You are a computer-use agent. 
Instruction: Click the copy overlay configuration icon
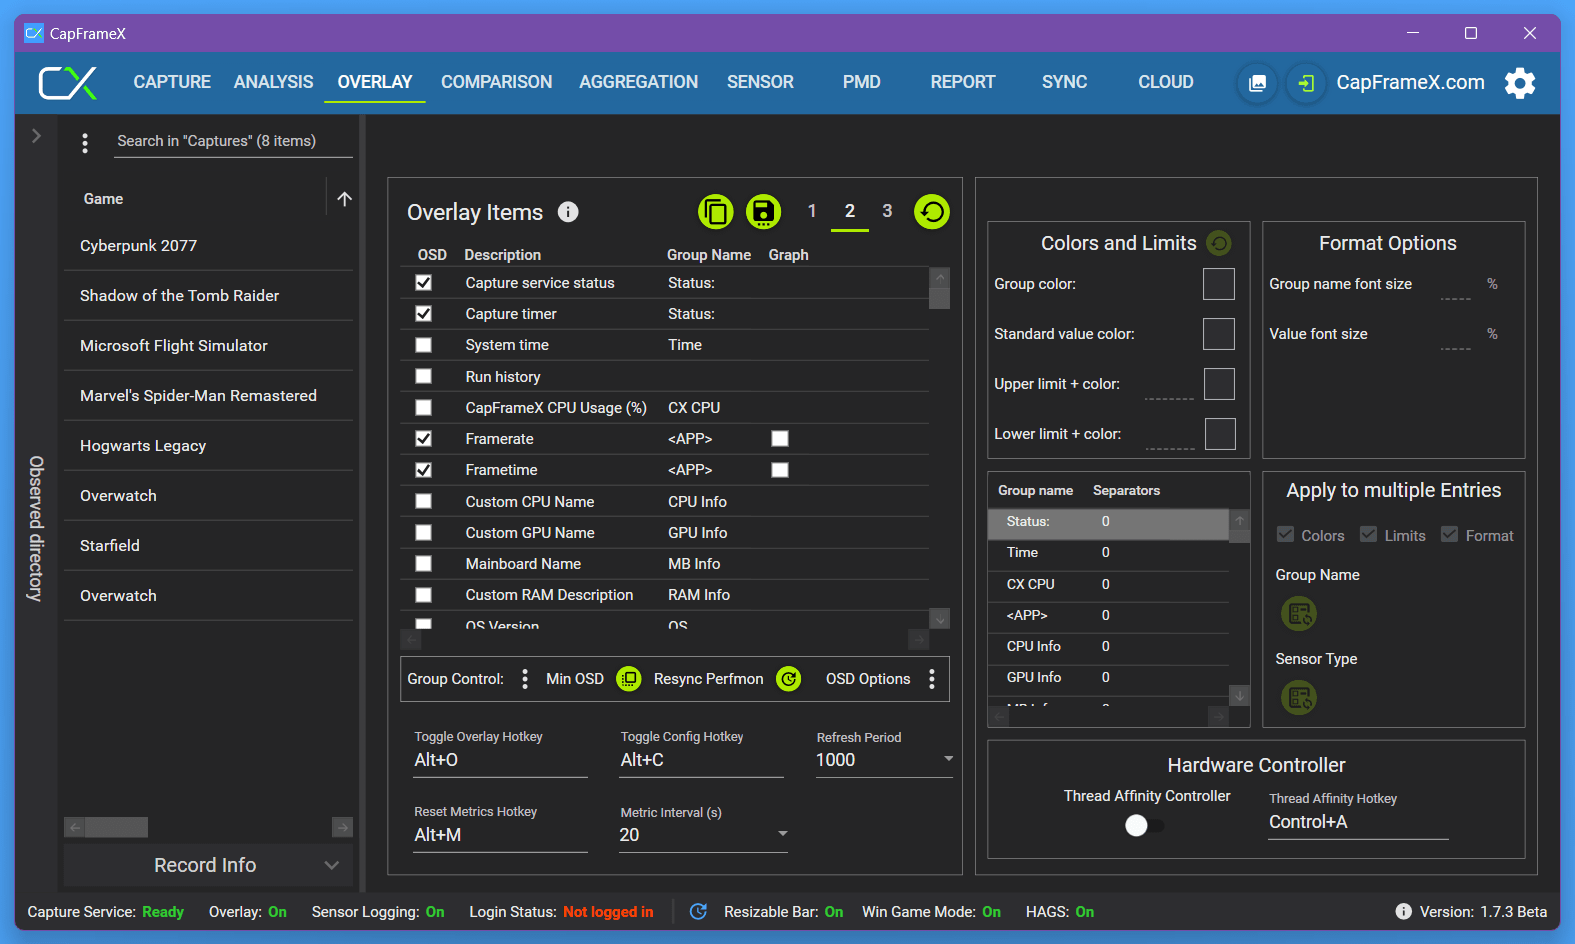pyautogui.click(x=715, y=212)
